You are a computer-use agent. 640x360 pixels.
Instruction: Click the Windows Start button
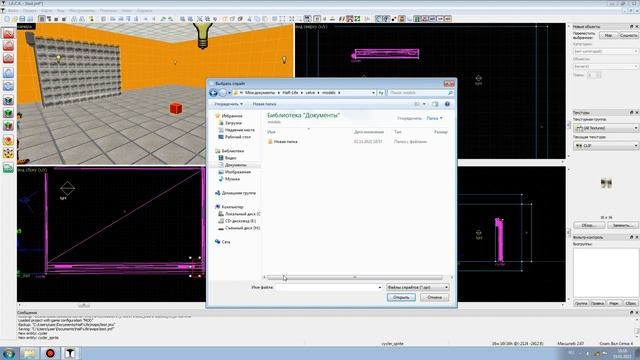[9, 353]
